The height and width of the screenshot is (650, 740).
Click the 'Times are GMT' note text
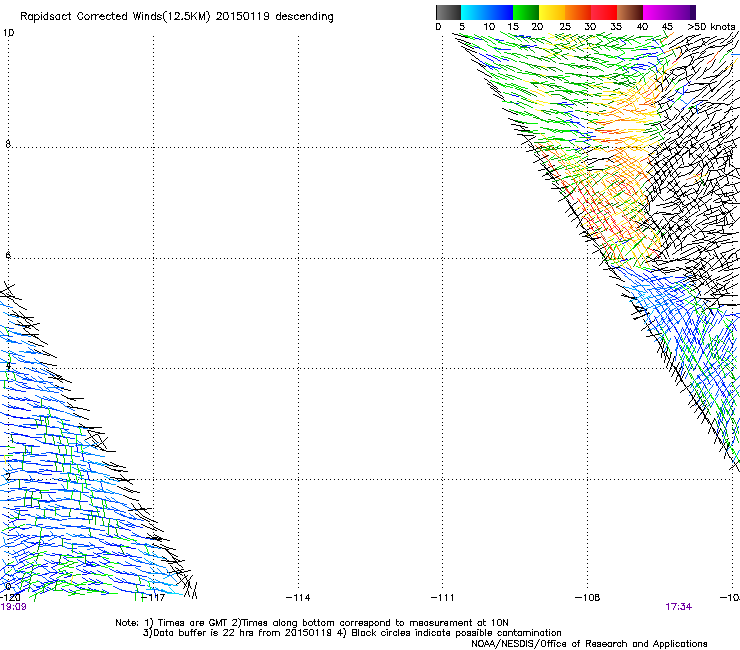point(193,623)
